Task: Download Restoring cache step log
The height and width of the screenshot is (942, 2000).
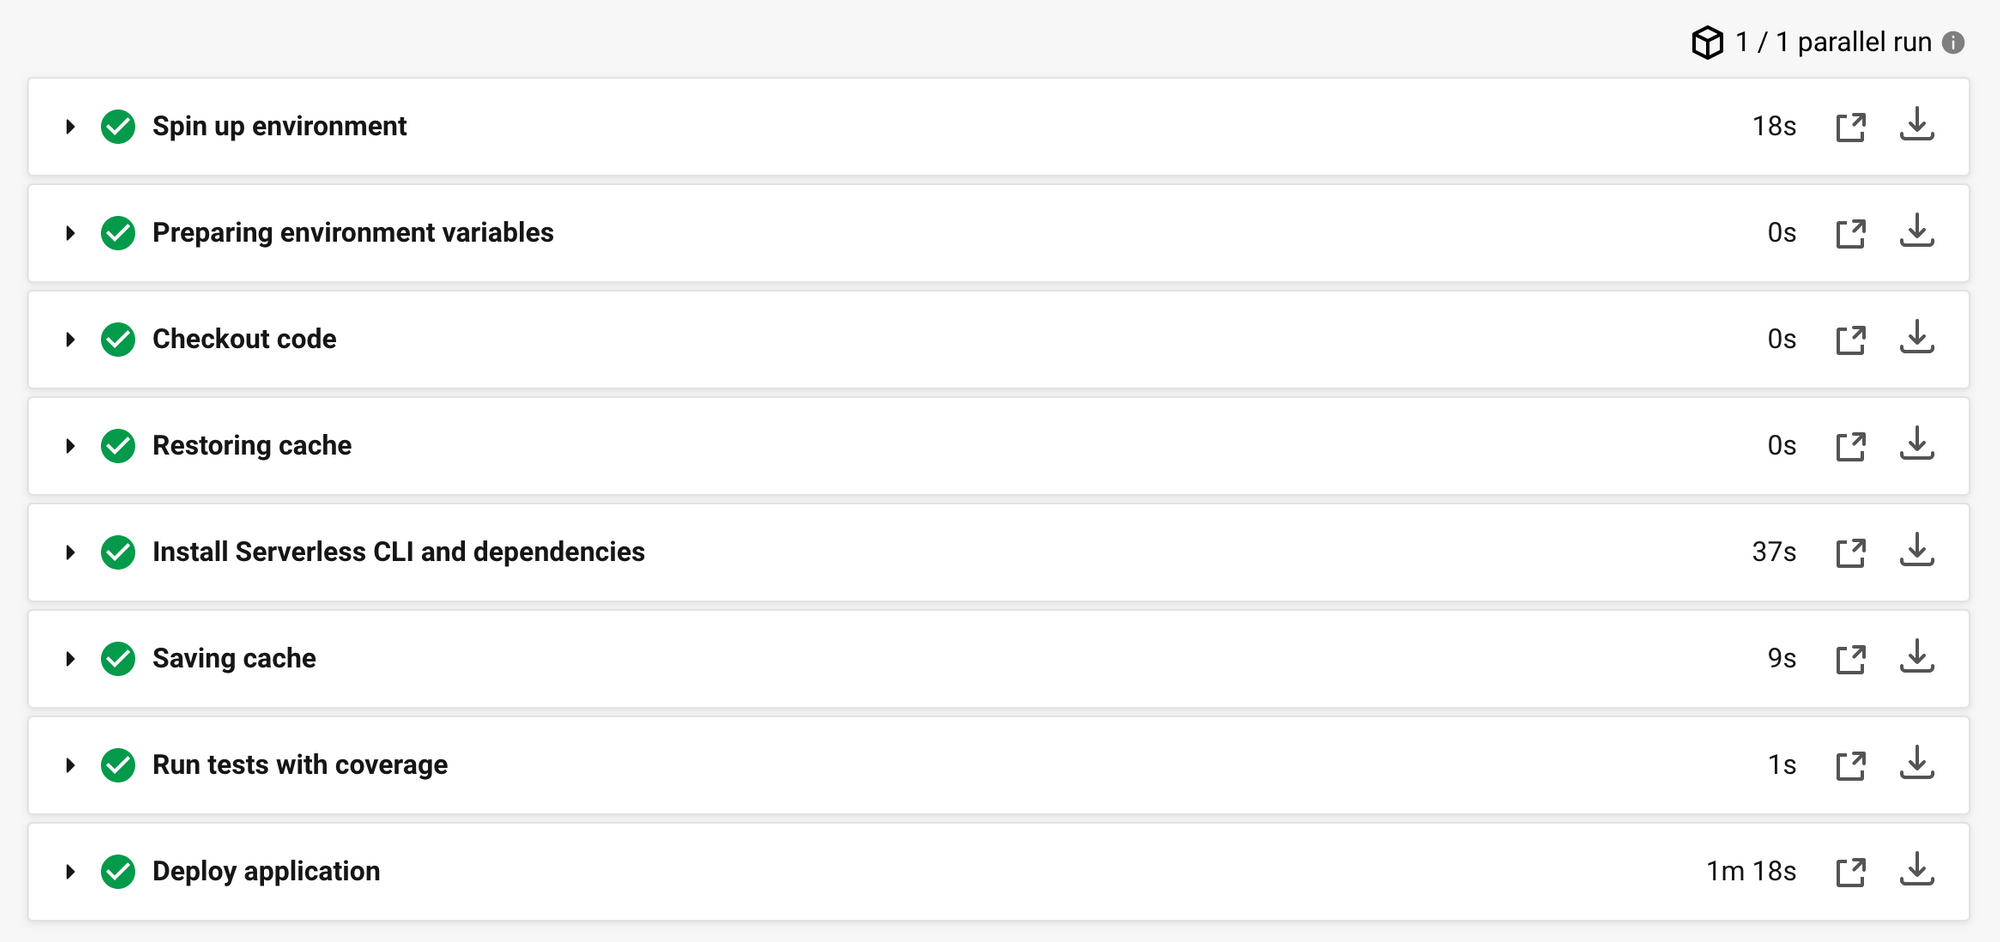Action: point(1917,444)
